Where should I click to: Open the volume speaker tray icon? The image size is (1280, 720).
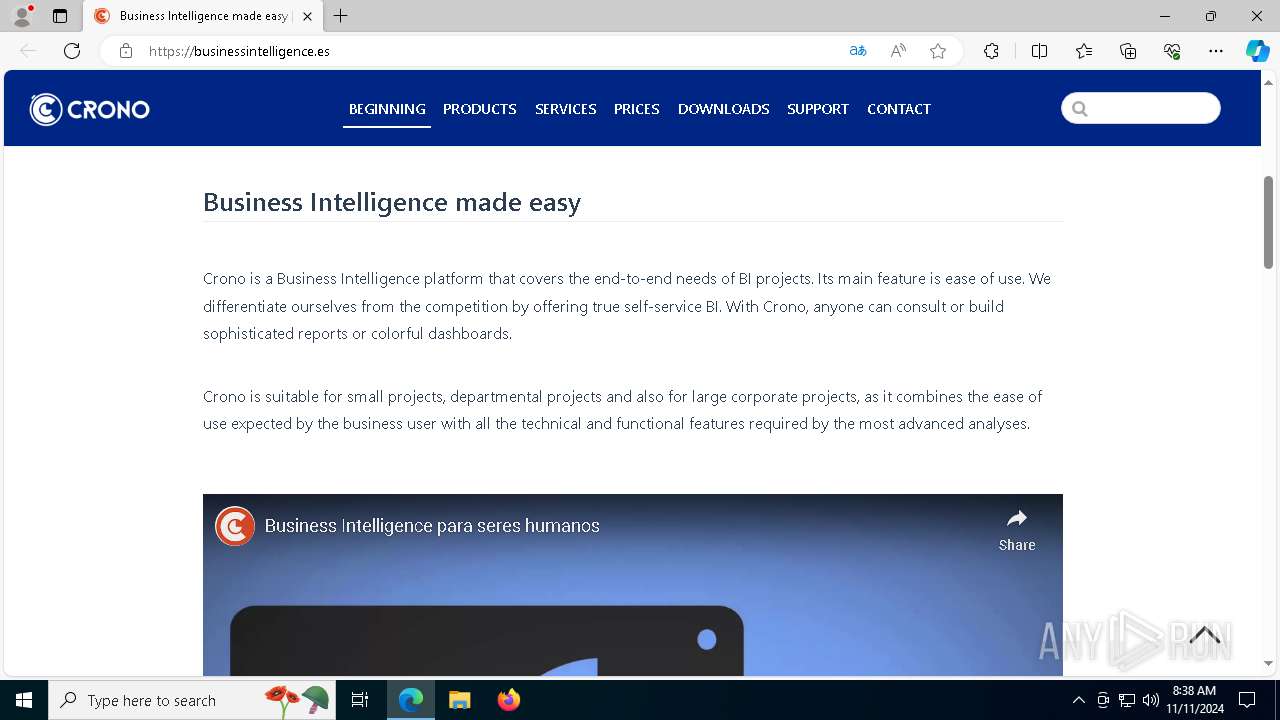coord(1150,700)
